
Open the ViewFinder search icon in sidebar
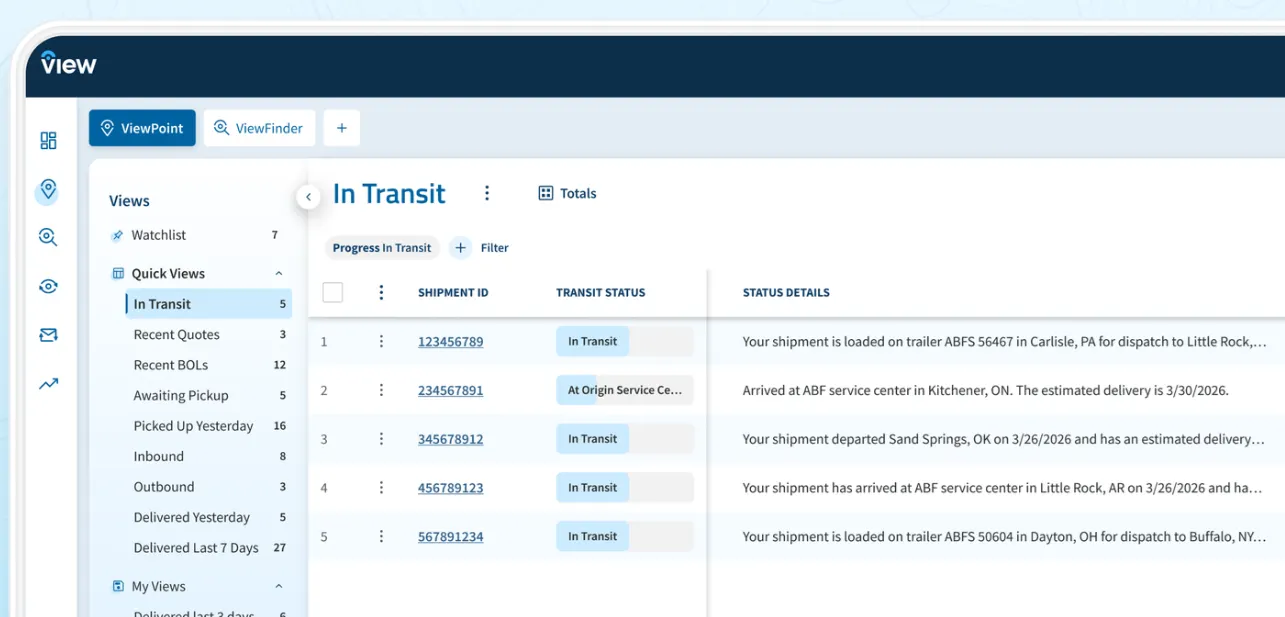click(48, 237)
